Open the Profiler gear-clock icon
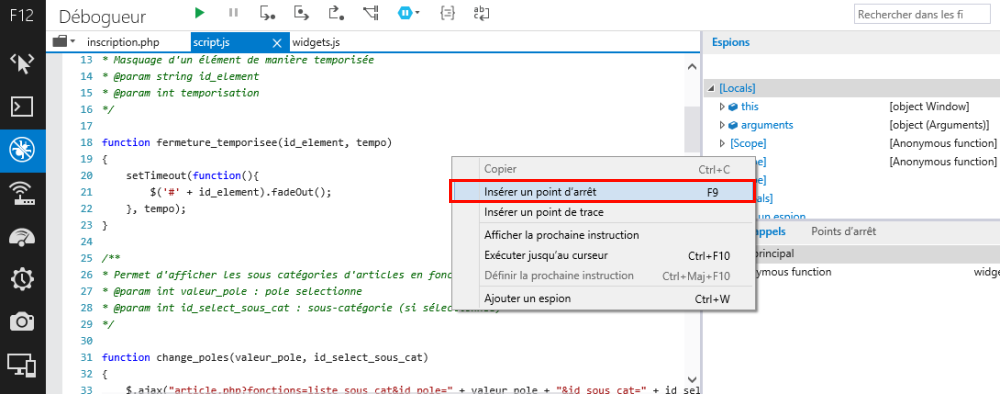The height and width of the screenshot is (394, 1000). (22, 279)
